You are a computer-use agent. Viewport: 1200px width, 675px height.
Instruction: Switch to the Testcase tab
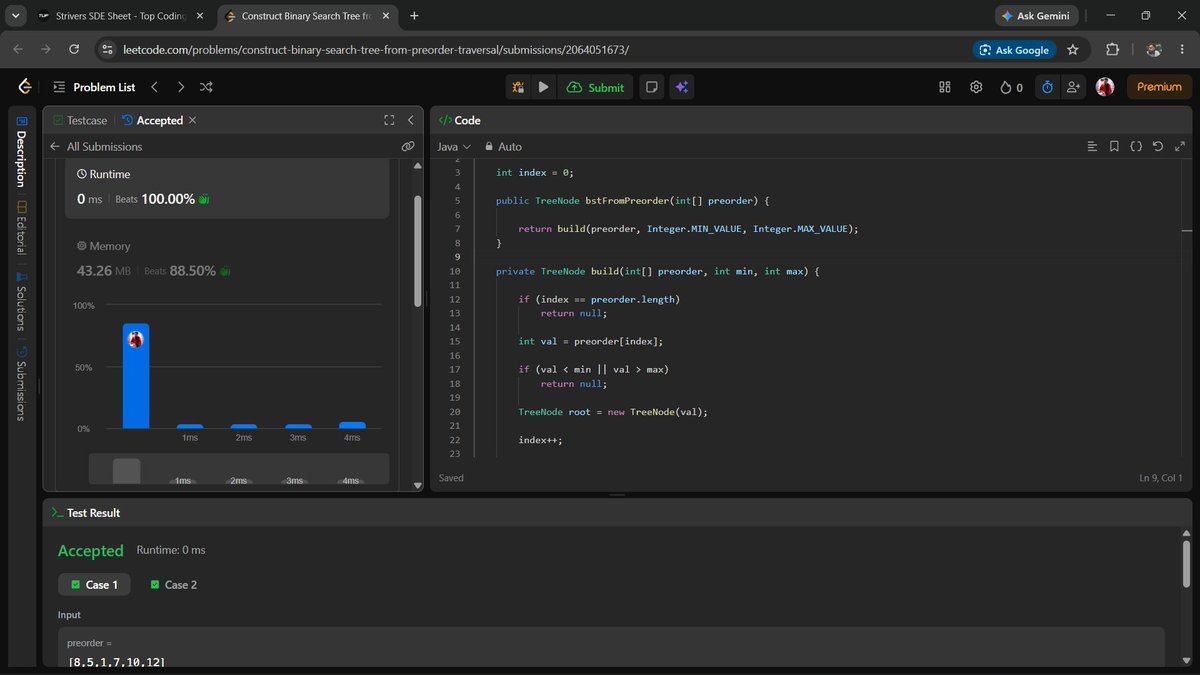80,120
